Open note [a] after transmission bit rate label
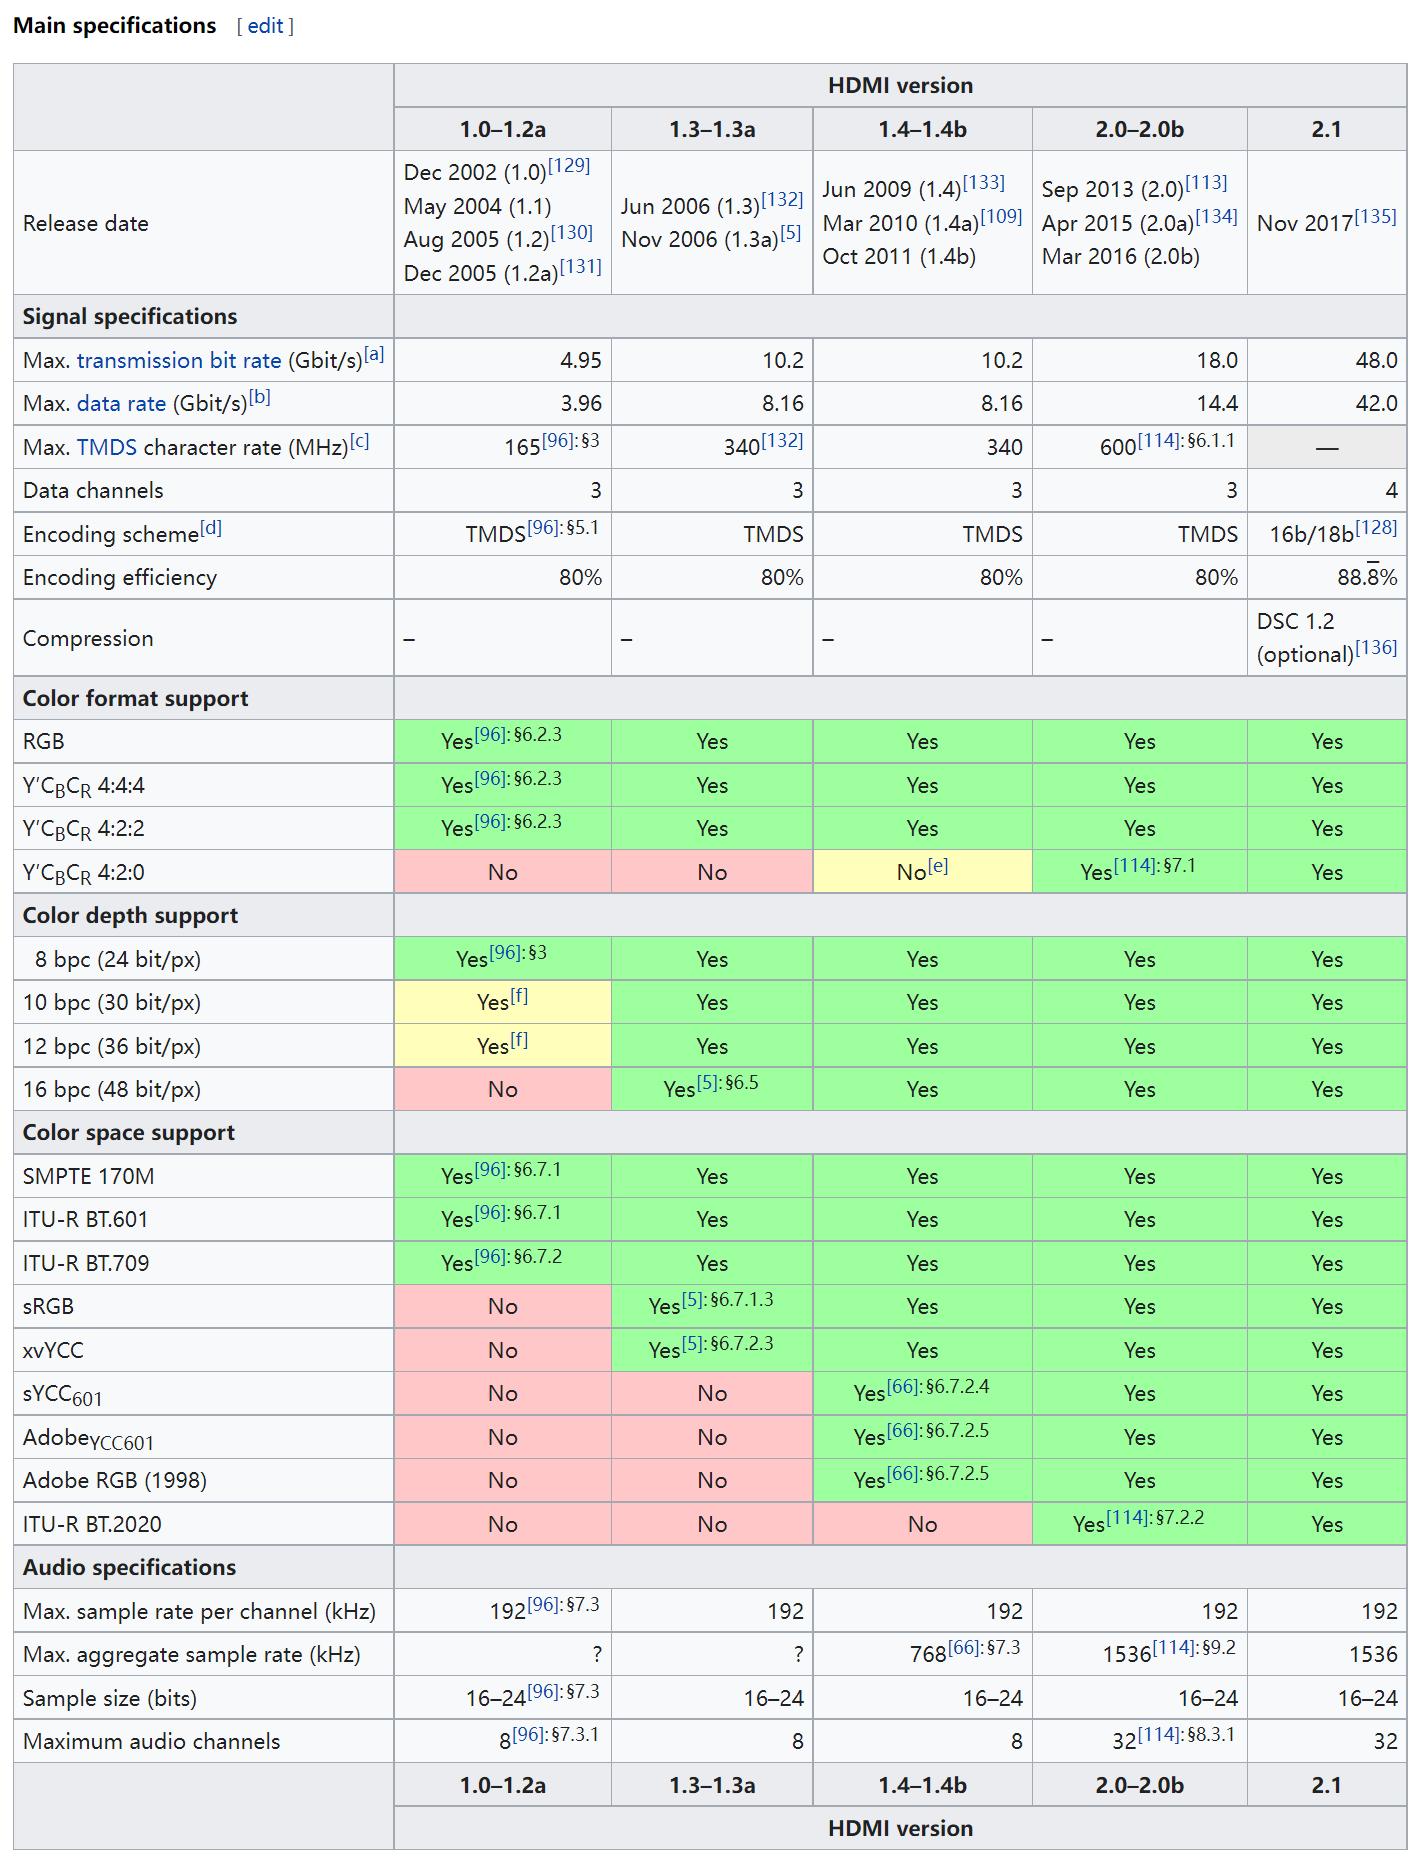1421x1863 pixels. (x=374, y=354)
